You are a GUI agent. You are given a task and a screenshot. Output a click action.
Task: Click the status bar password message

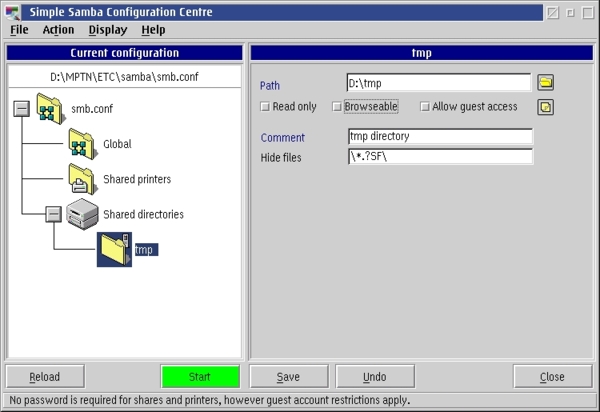click(210, 400)
